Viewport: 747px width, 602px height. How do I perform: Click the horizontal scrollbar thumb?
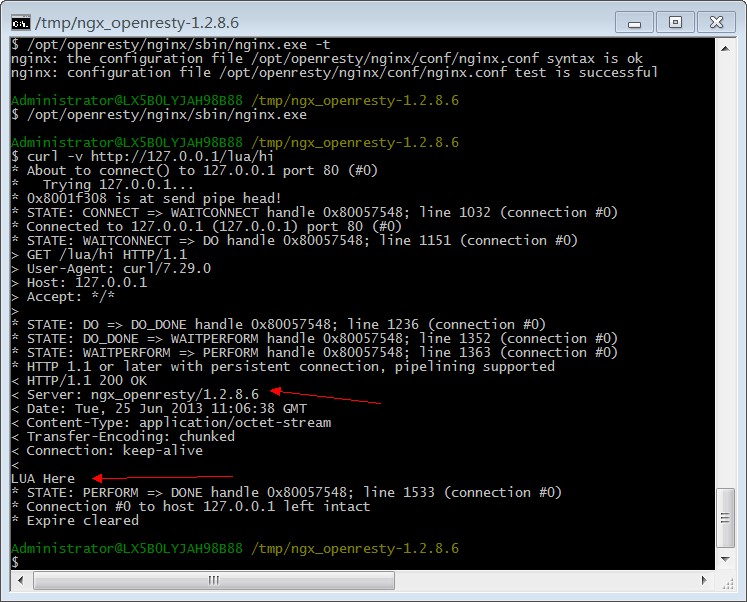pos(214,580)
